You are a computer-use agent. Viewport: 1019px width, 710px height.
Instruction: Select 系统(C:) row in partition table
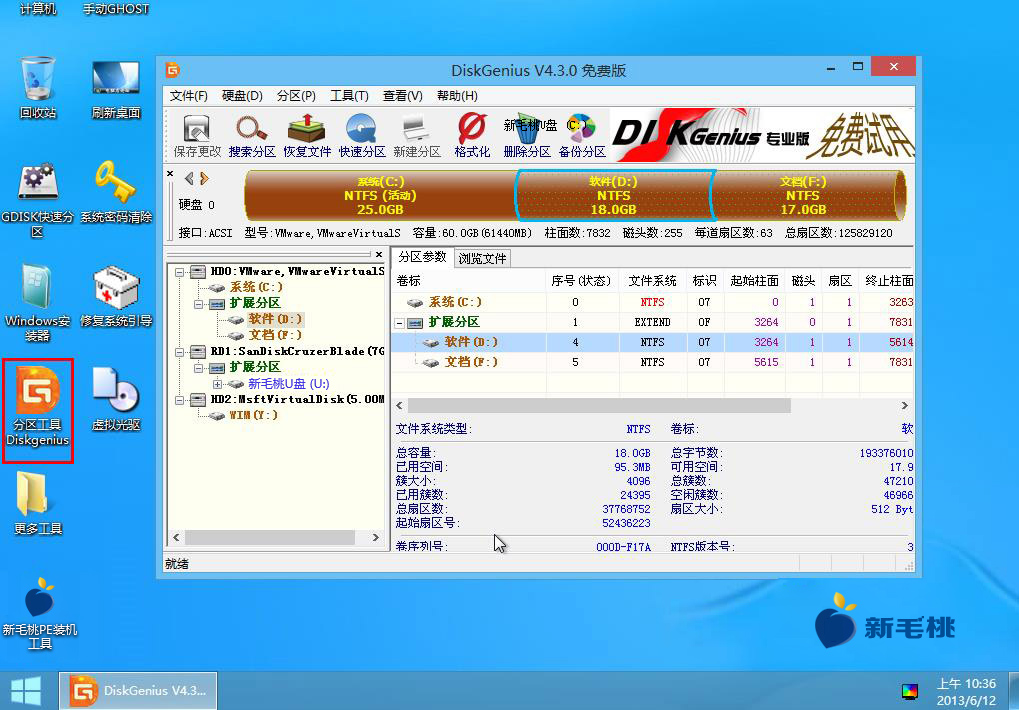tap(652, 302)
